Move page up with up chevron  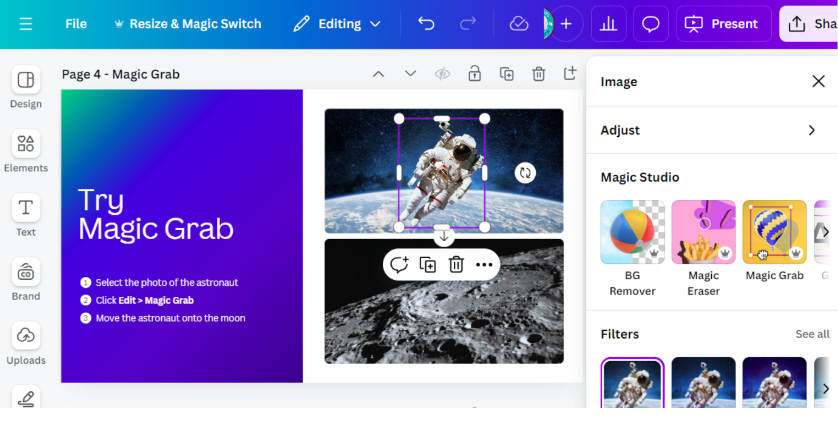[378, 74]
